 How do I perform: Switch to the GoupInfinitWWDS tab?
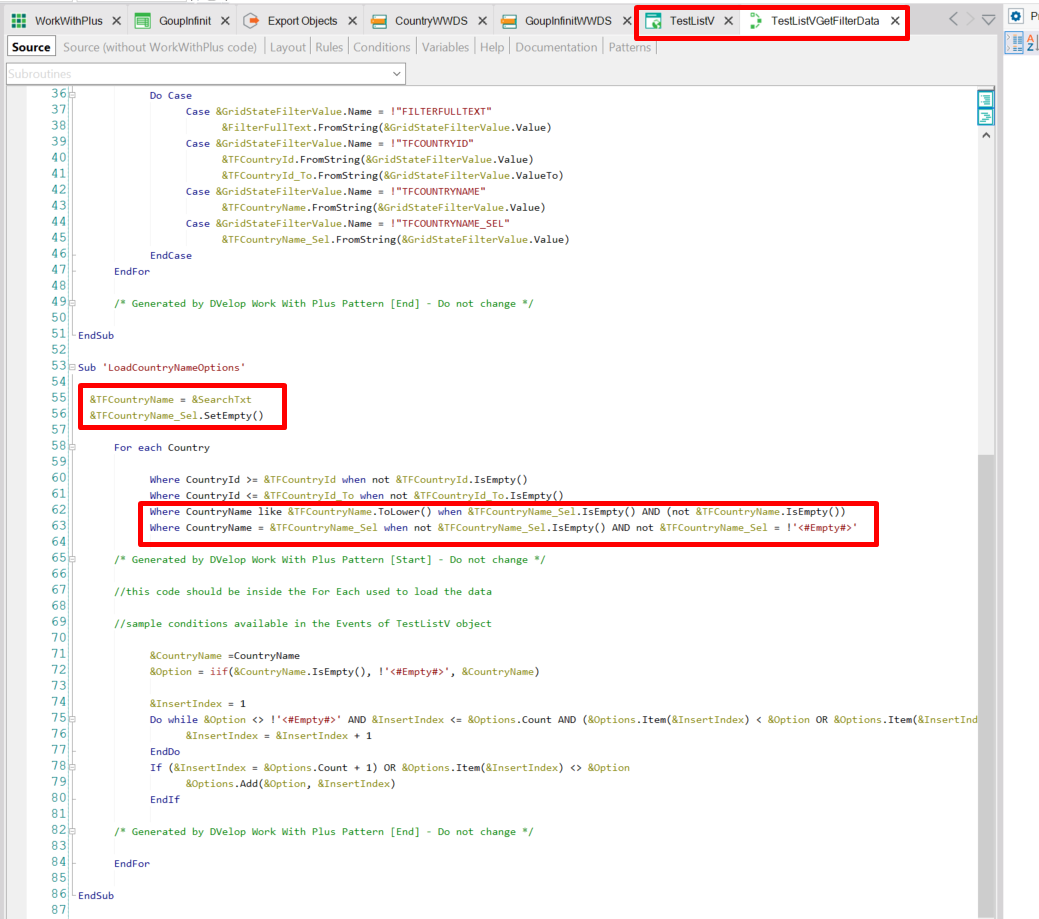[x=568, y=21]
